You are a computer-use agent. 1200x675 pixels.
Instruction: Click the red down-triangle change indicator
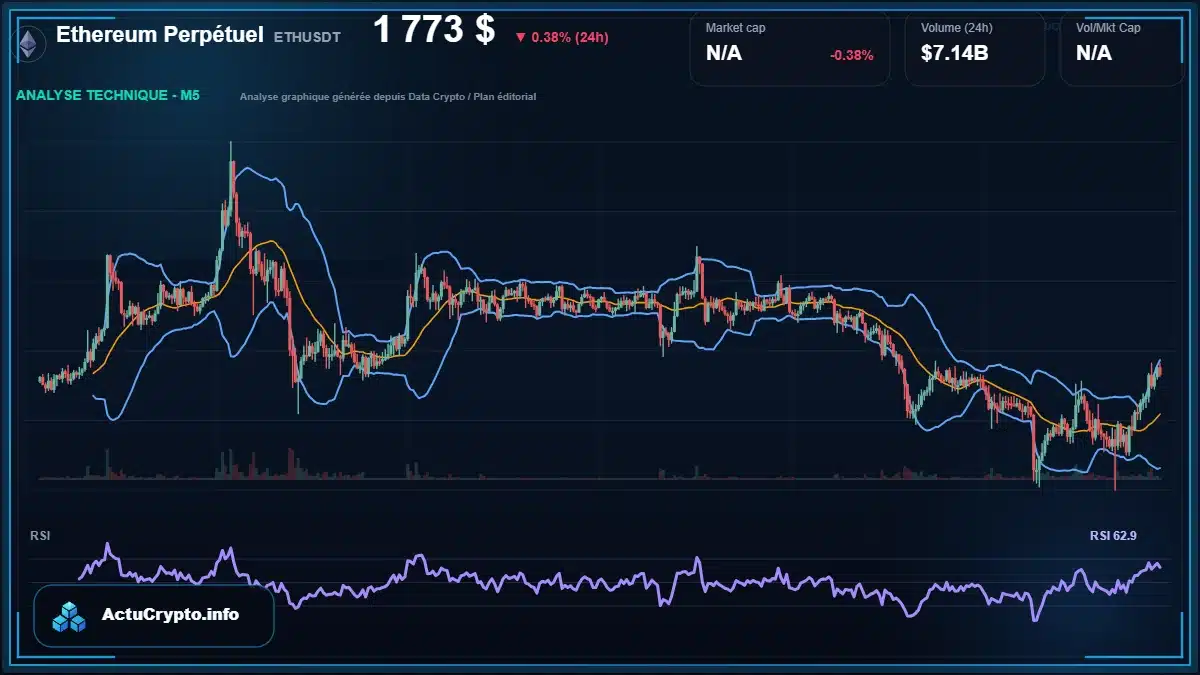point(520,38)
